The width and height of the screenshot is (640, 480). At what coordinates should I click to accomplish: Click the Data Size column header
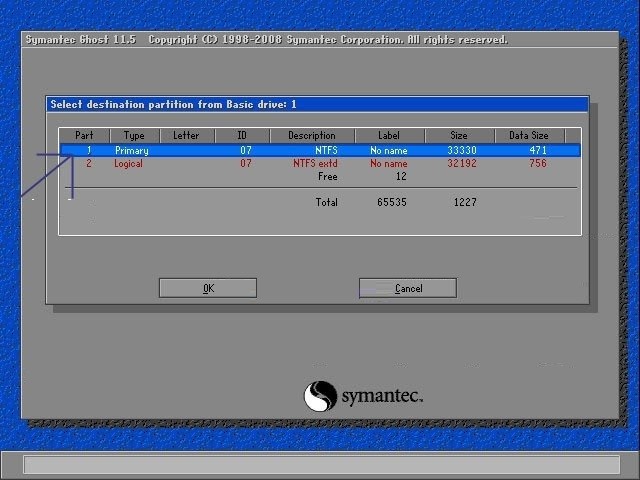click(x=529, y=135)
